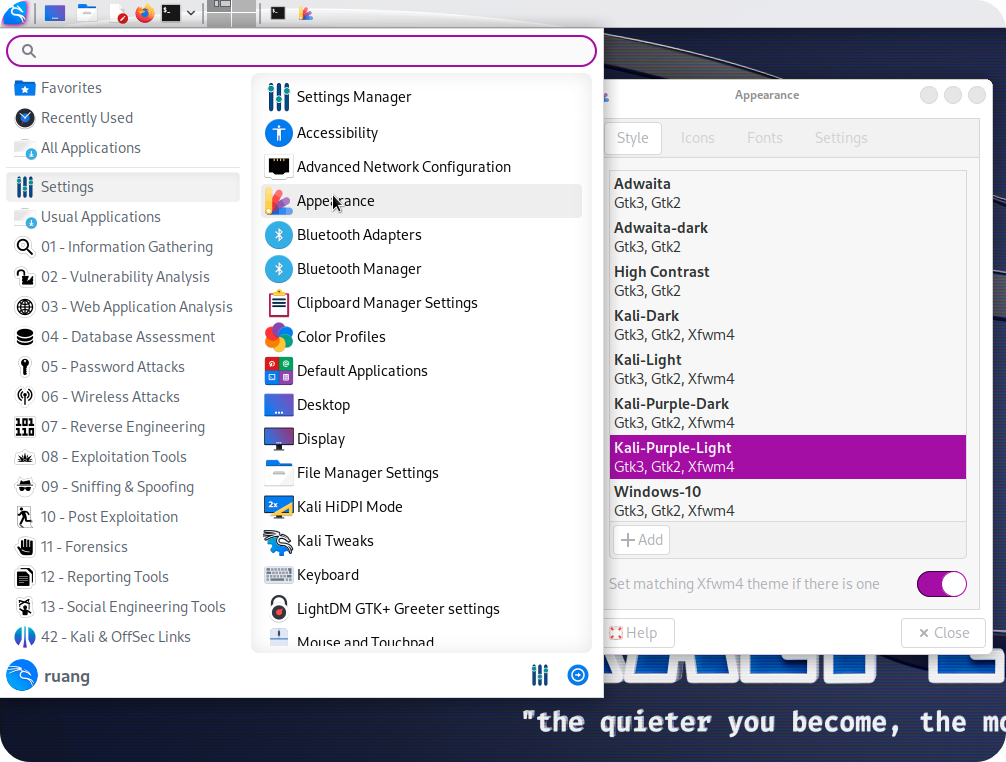Open terminal emulator from top panel
This screenshot has height=762, width=1006.
coord(171,13)
